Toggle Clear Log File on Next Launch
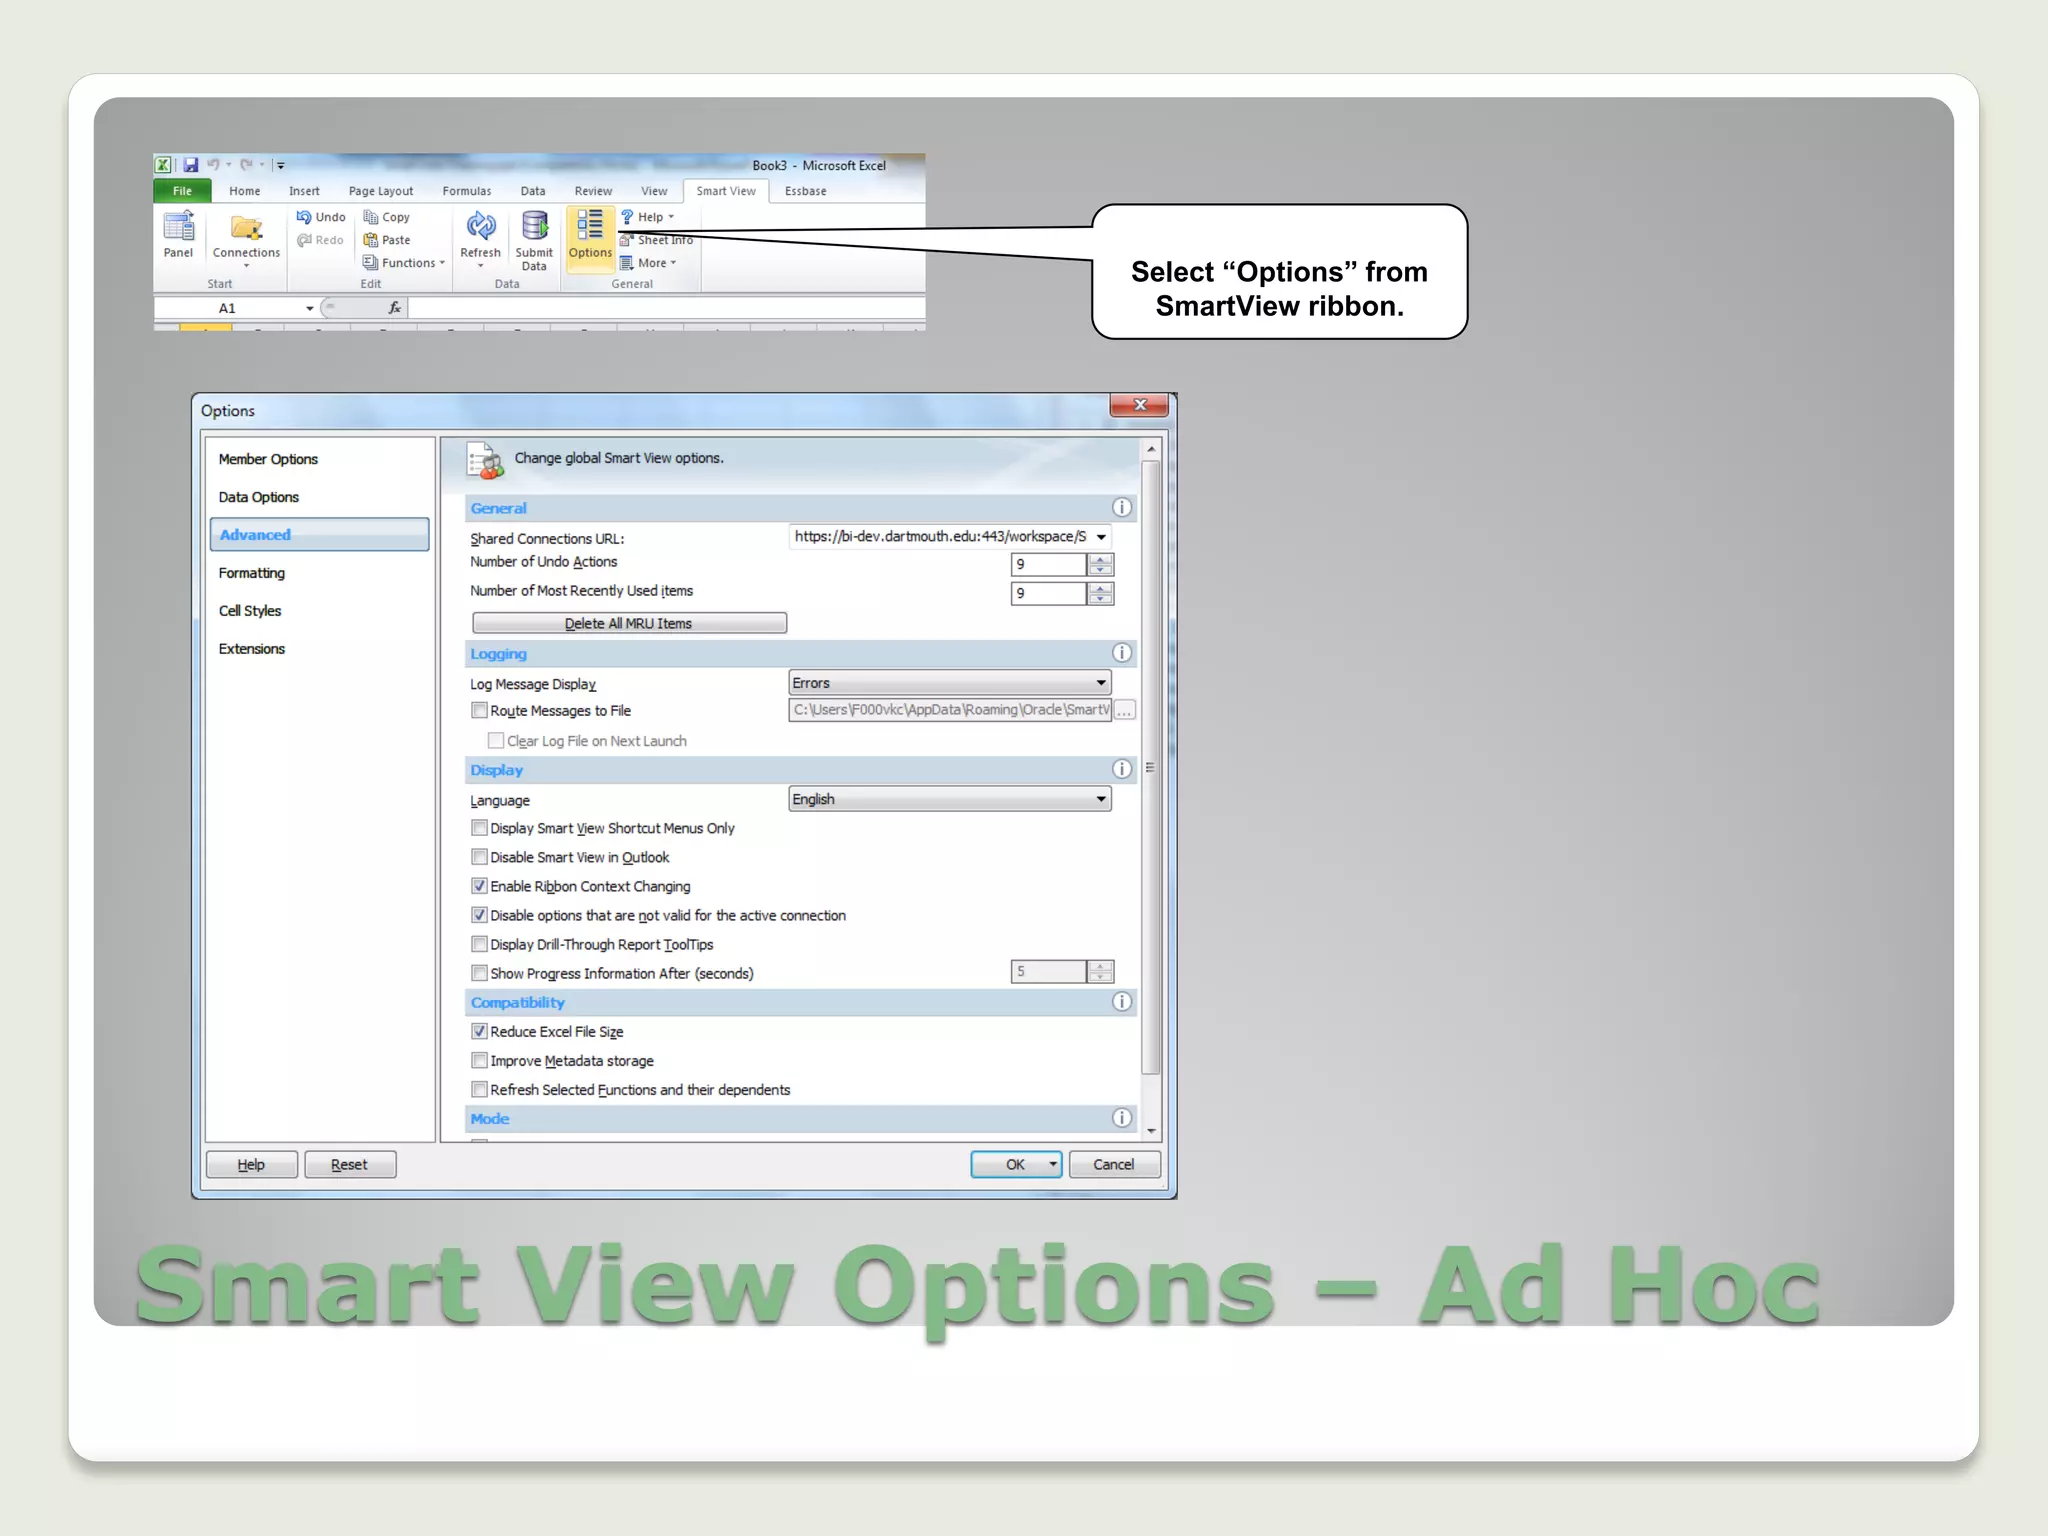Viewport: 2048px width, 1536px height. [496, 740]
